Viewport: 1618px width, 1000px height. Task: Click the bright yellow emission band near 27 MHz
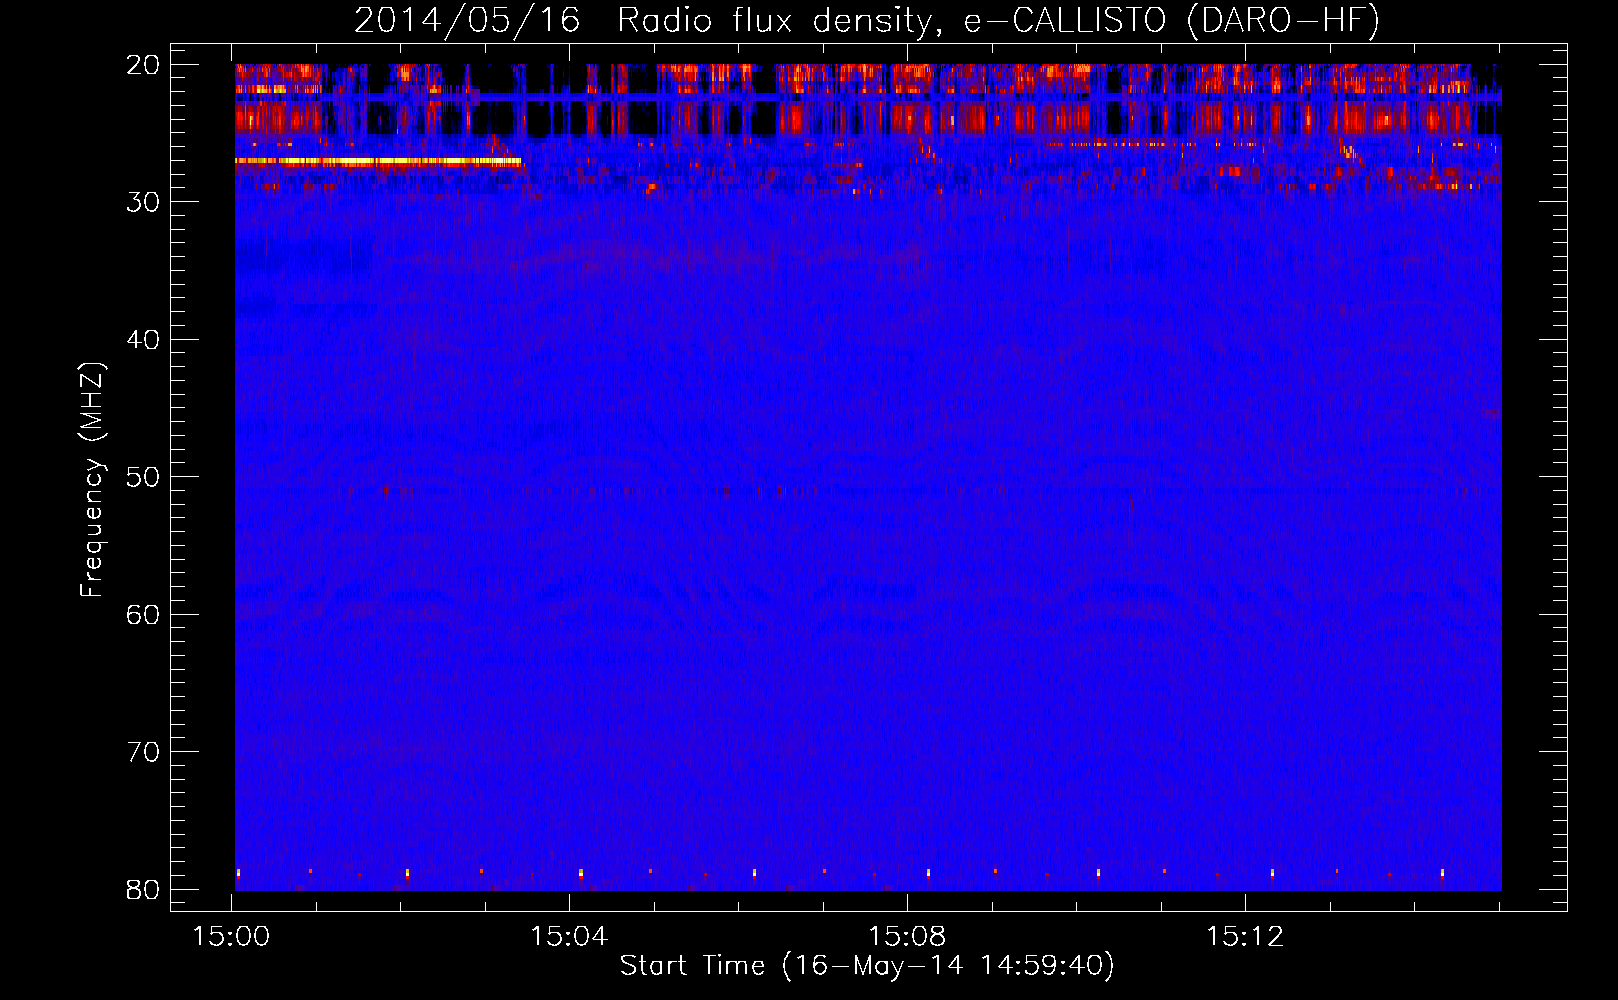point(378,161)
